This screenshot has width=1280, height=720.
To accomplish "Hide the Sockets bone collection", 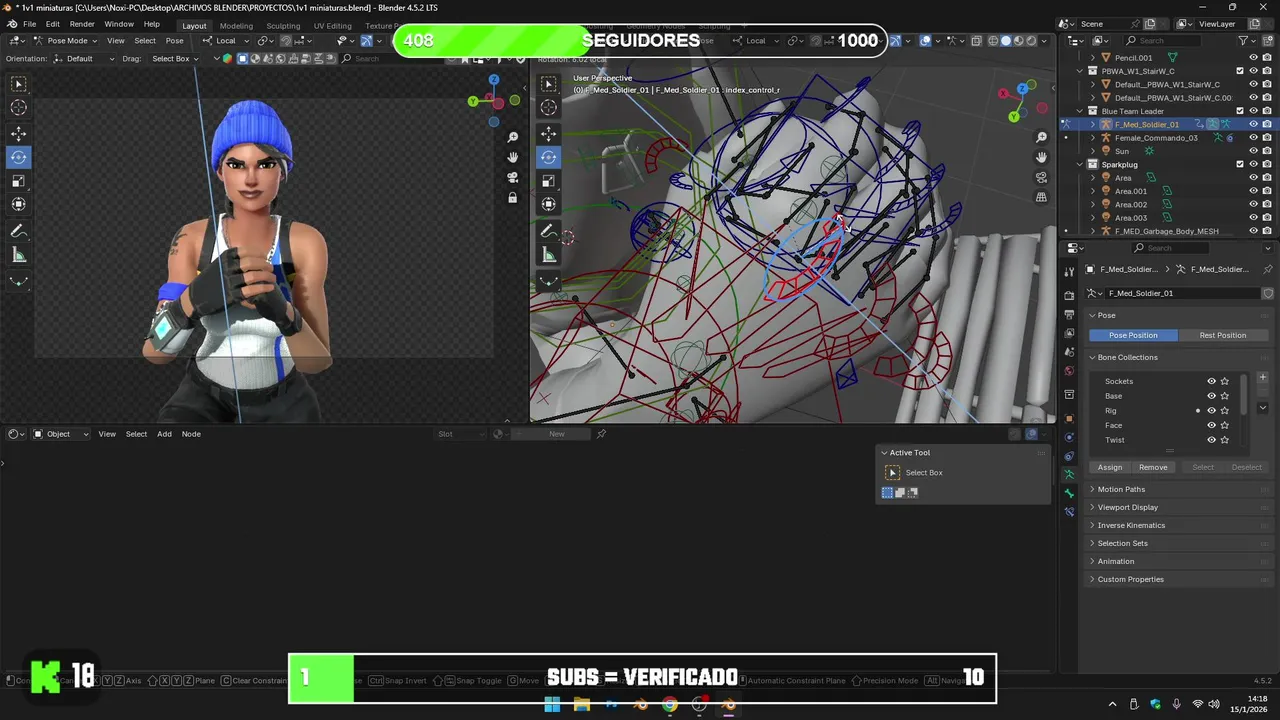I will [x=1211, y=381].
